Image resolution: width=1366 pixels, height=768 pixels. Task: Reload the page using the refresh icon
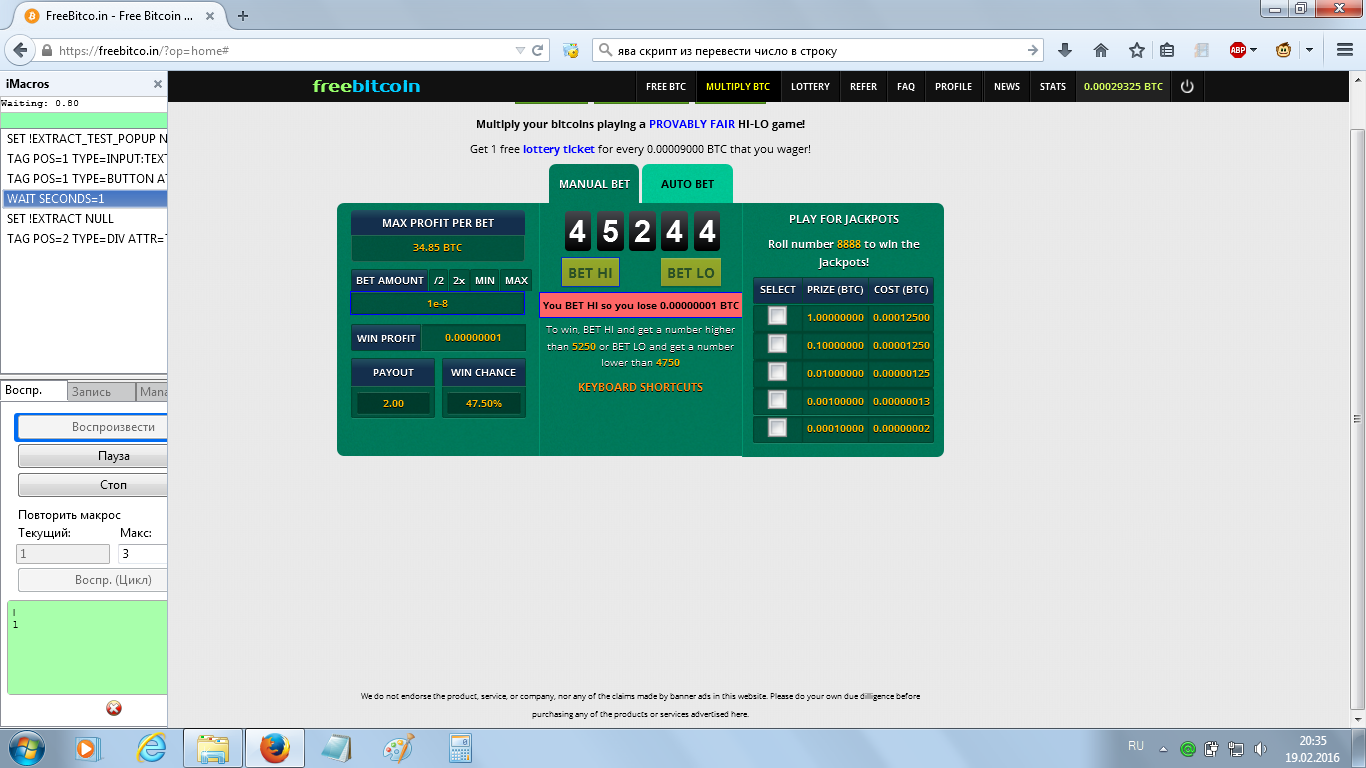538,50
